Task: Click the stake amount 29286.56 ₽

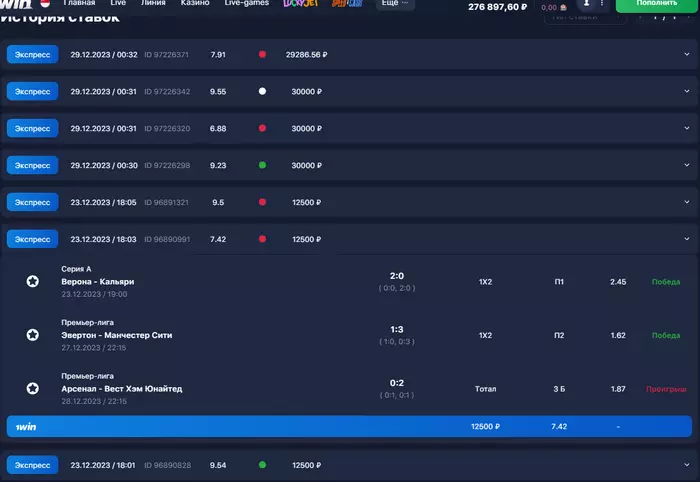Action: (307, 54)
